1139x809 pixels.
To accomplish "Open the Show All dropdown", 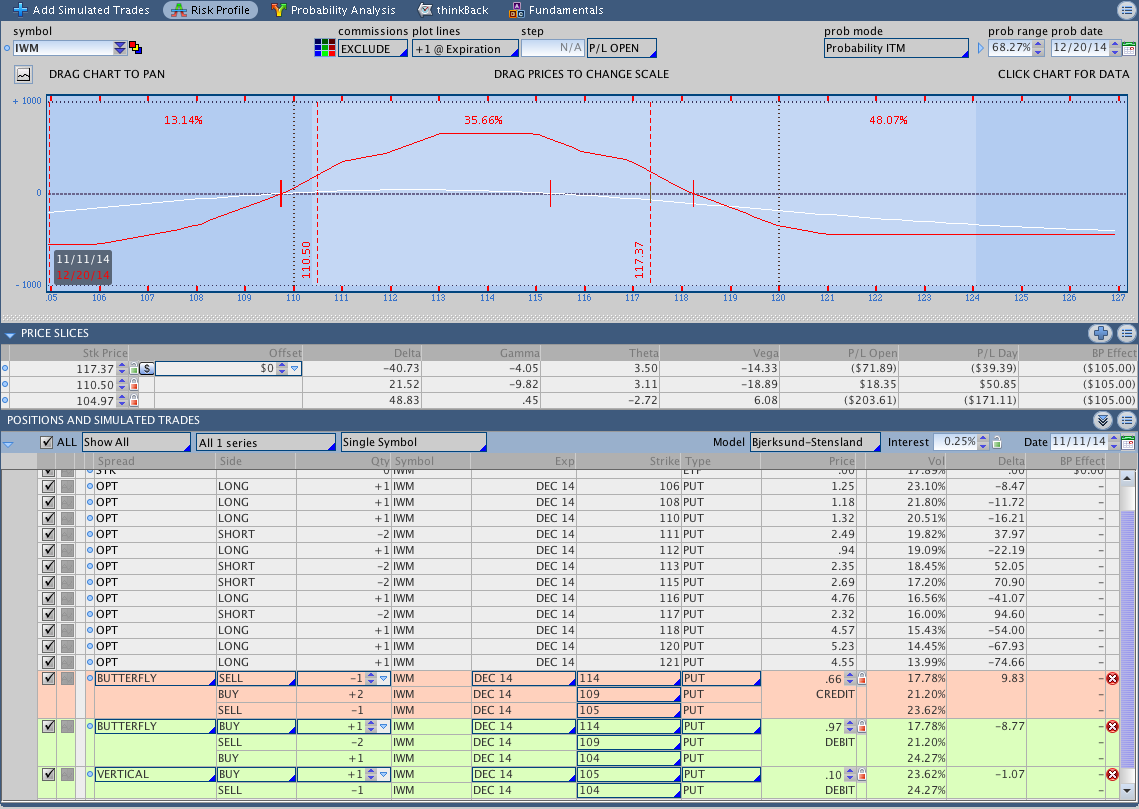I will [x=136, y=442].
